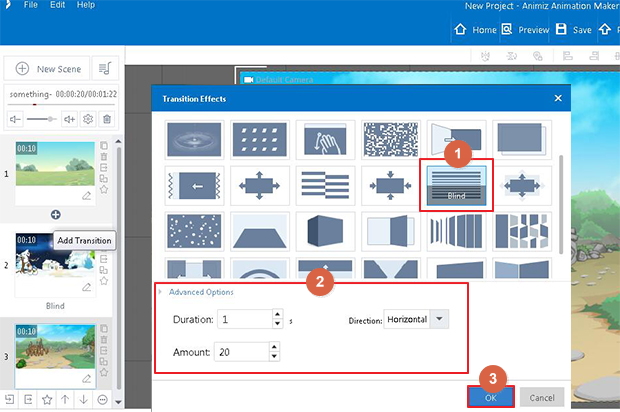Delete the audio track with trash icon
620x412 pixels.
pyautogui.click(x=107, y=119)
